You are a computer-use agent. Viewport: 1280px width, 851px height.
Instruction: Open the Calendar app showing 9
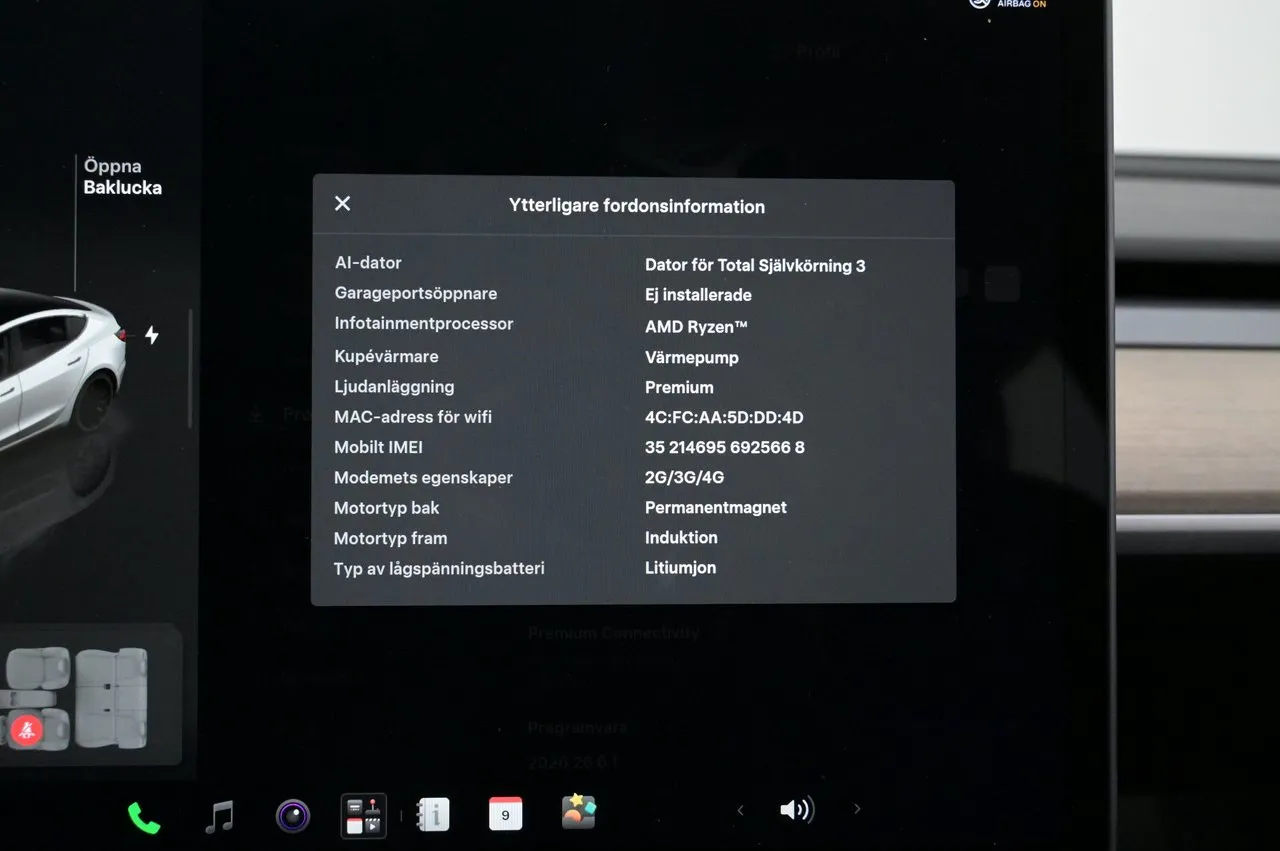pyautogui.click(x=505, y=813)
